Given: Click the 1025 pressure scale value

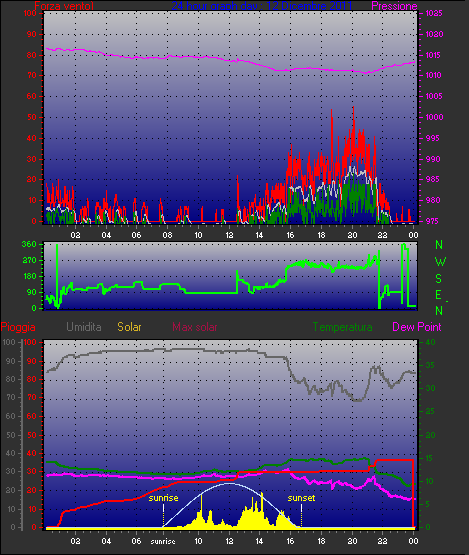Looking at the screenshot, I should (434, 13).
